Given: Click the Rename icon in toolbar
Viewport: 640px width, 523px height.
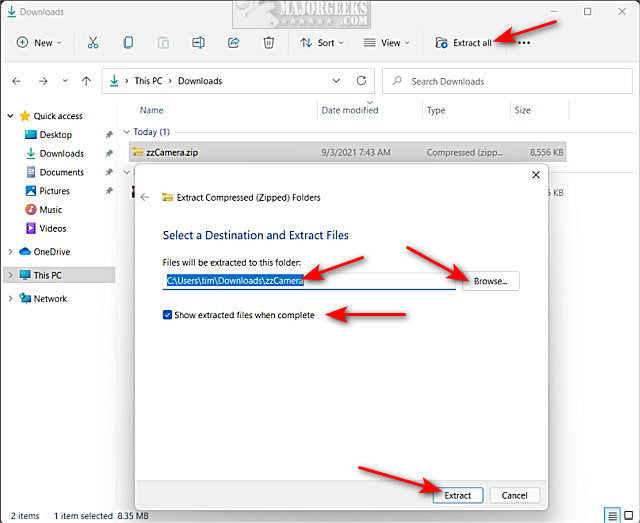Looking at the screenshot, I should tap(198, 42).
